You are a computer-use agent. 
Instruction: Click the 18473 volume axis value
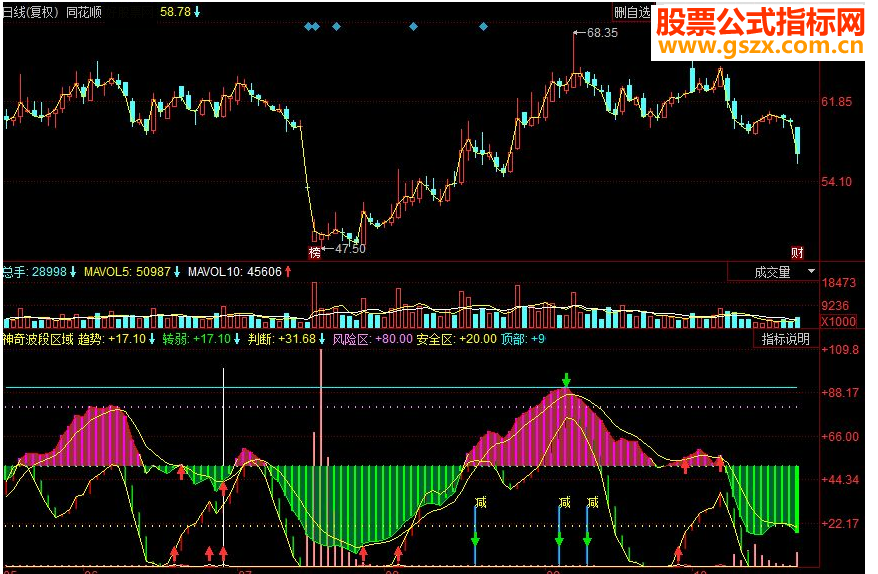click(838, 283)
